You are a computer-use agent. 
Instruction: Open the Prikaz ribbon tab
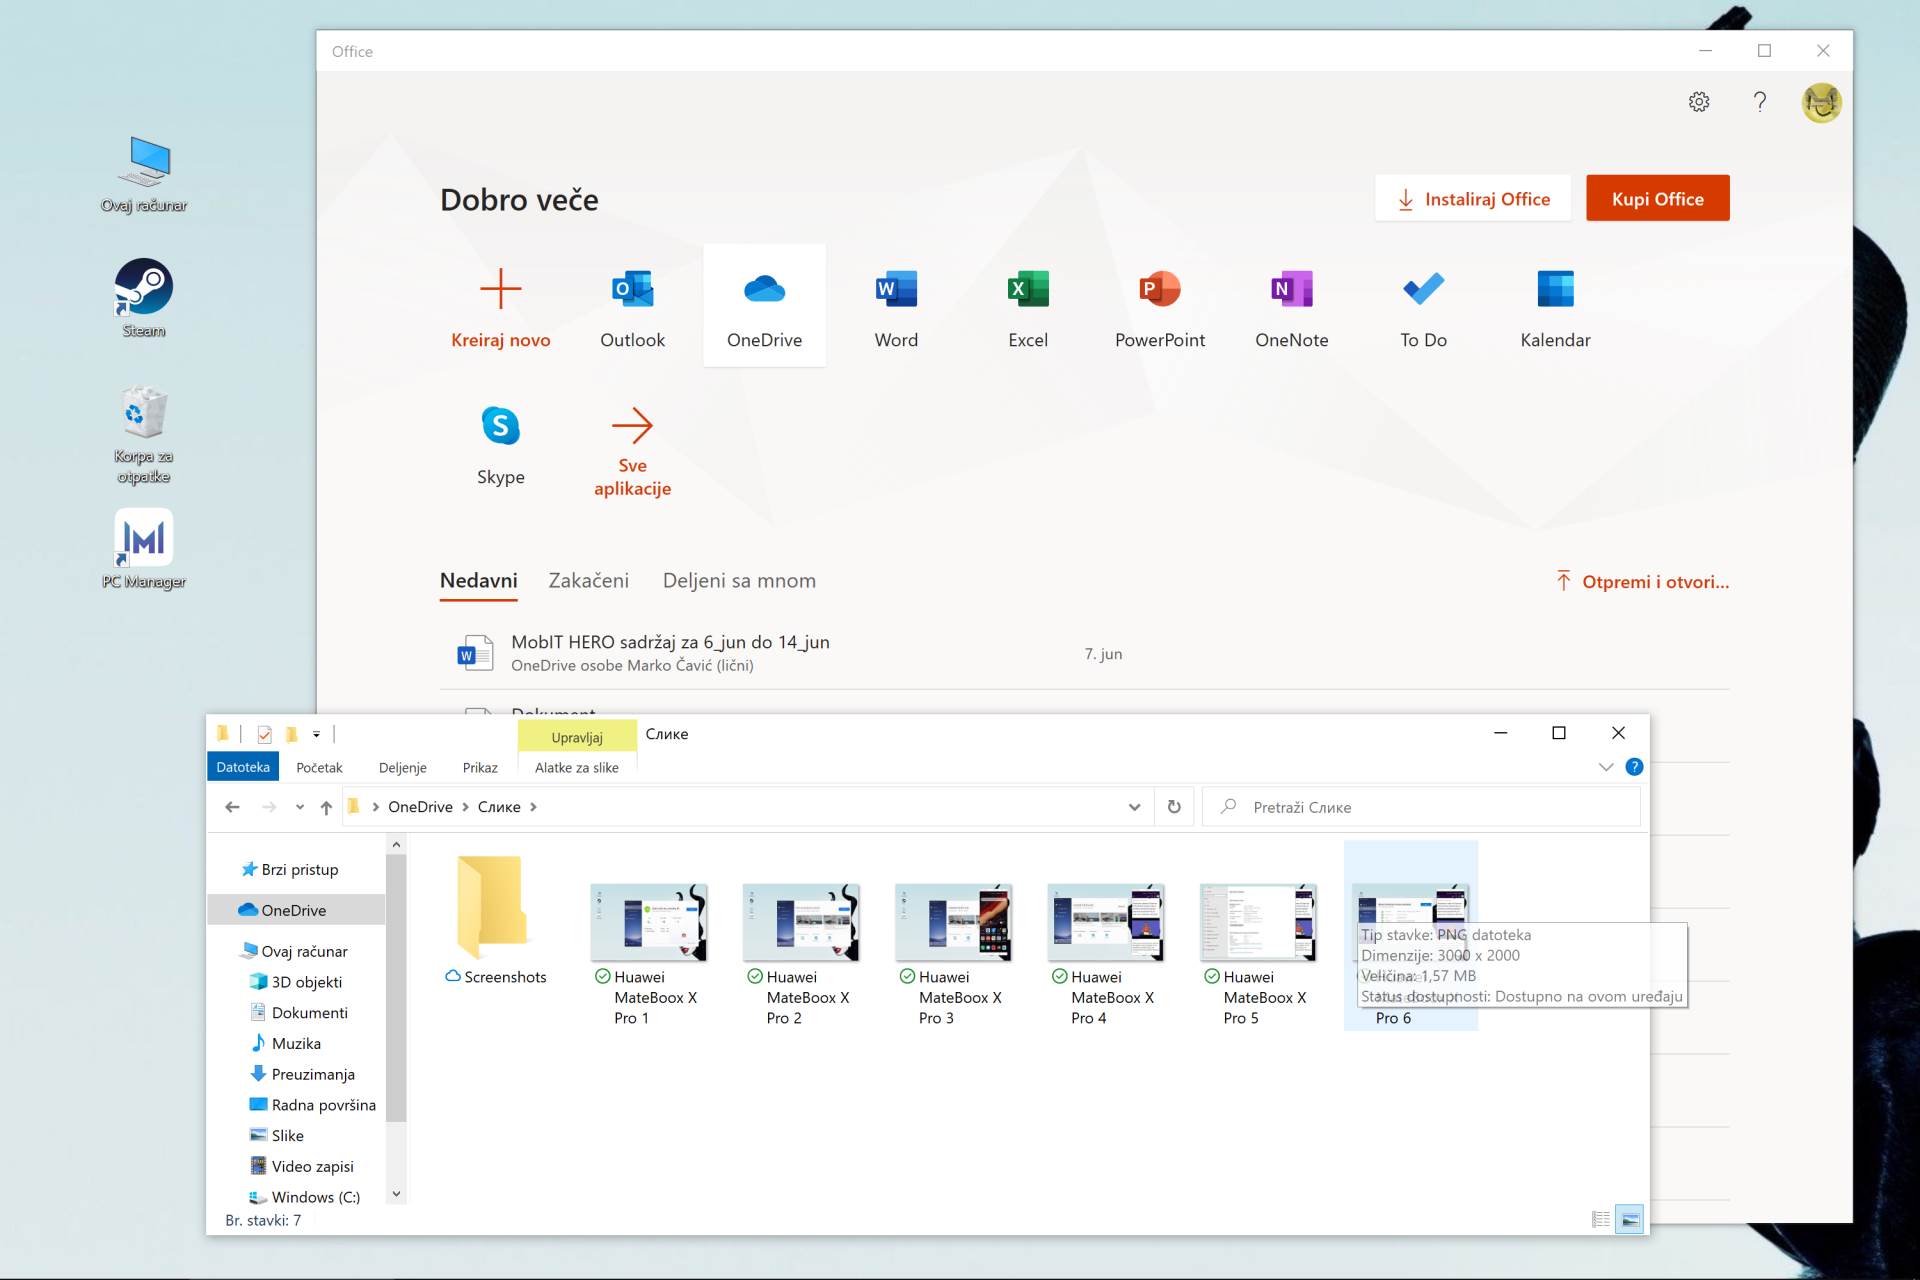coord(480,768)
